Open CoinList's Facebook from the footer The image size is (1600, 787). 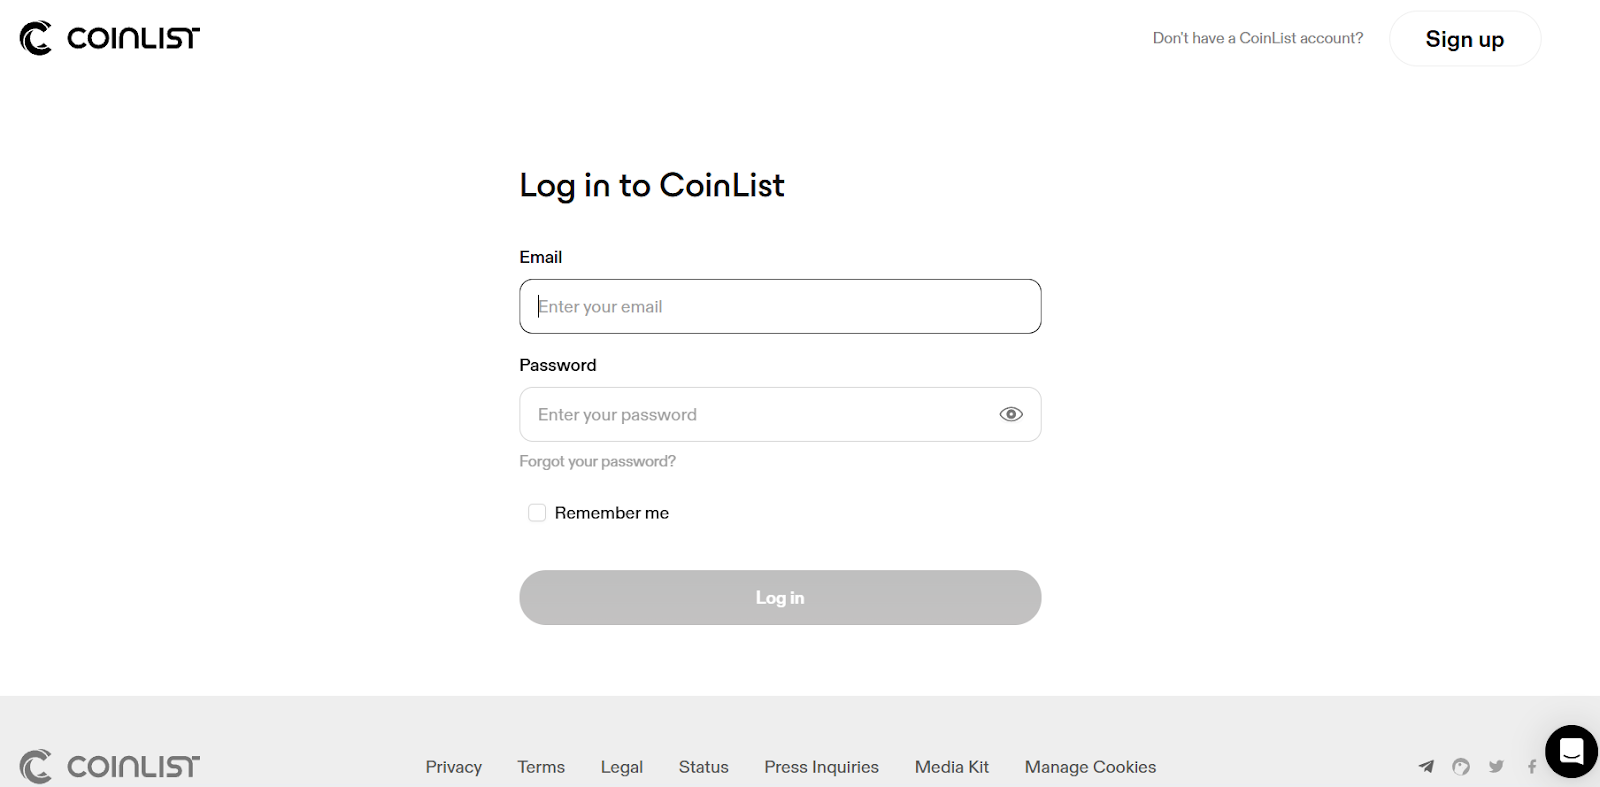(x=1531, y=766)
